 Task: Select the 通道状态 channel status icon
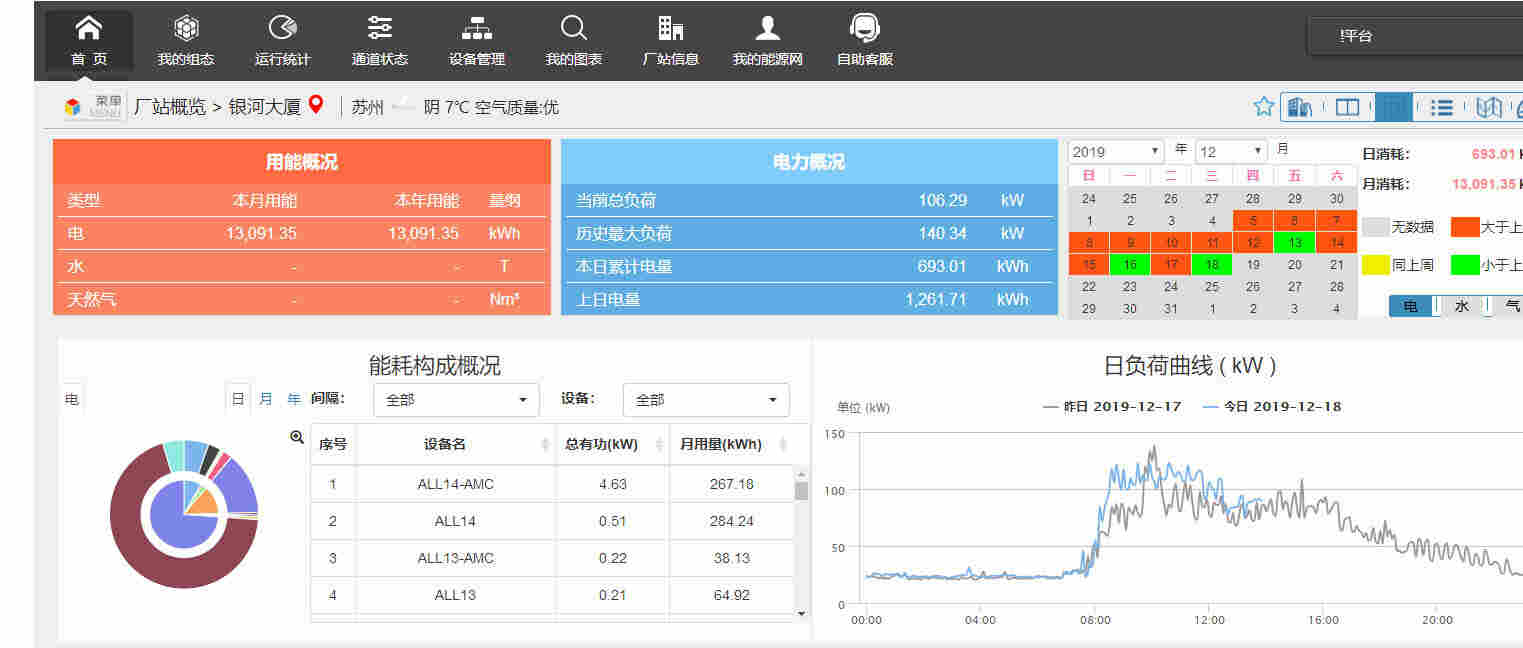(378, 40)
